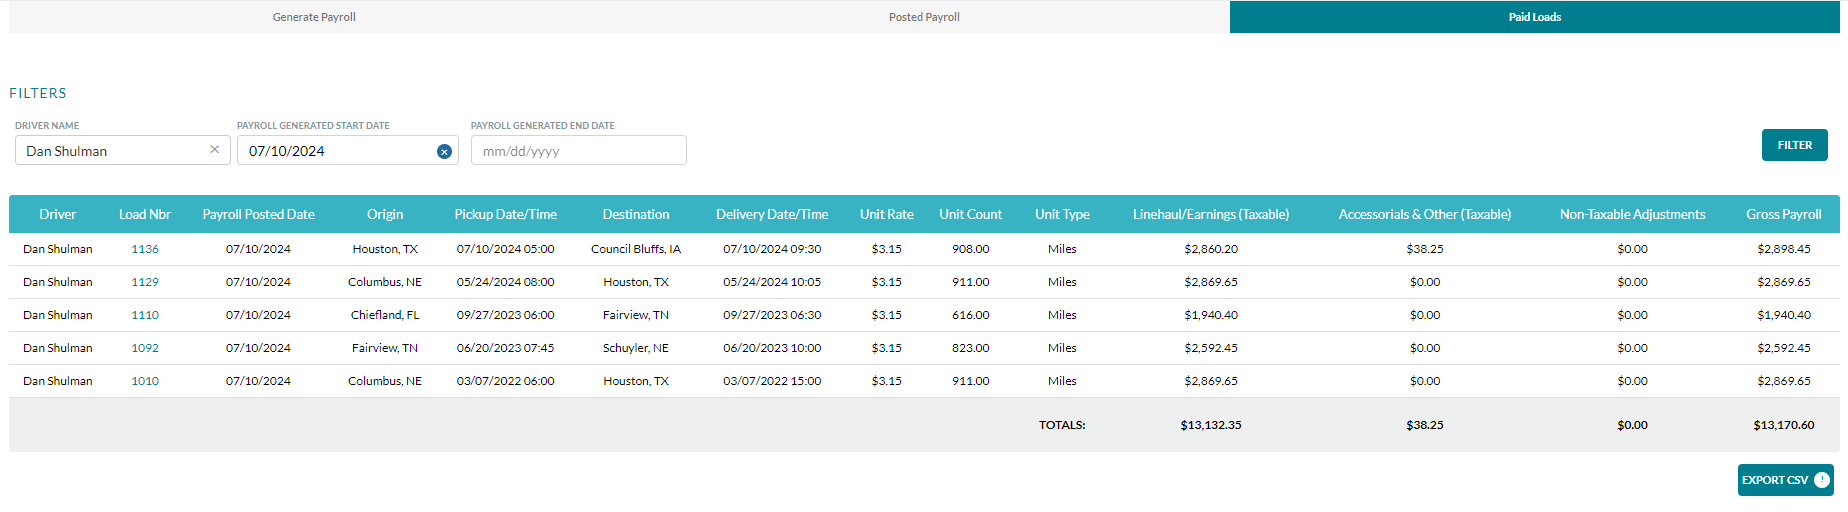Open the Posted Payroll tab
Screen dimensions: 1848x512
(x=924, y=17)
